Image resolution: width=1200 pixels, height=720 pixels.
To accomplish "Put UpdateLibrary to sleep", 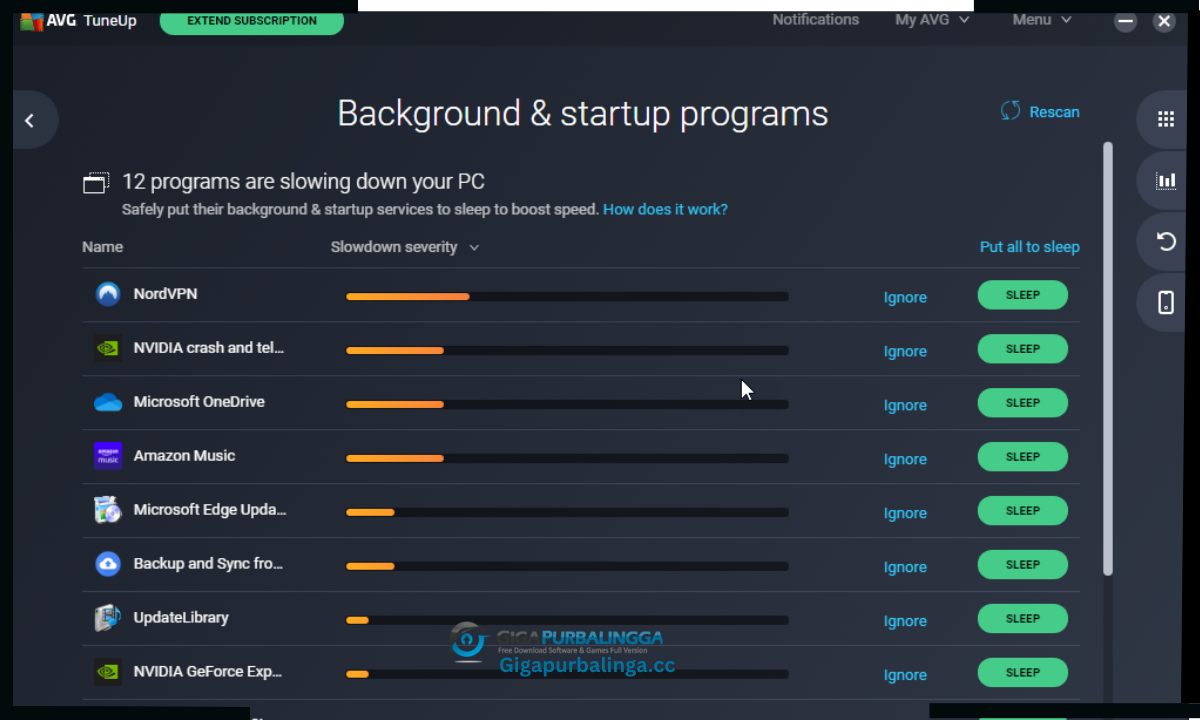I will click(x=1022, y=619).
